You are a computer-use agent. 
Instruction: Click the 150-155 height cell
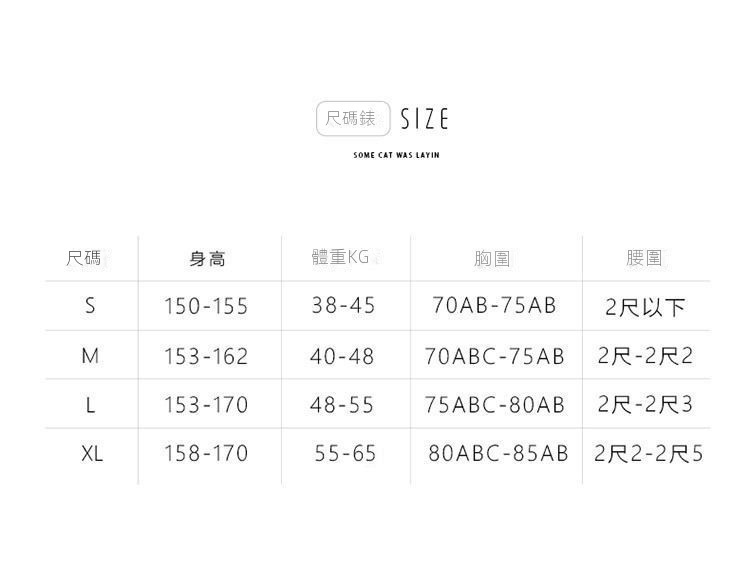206,306
